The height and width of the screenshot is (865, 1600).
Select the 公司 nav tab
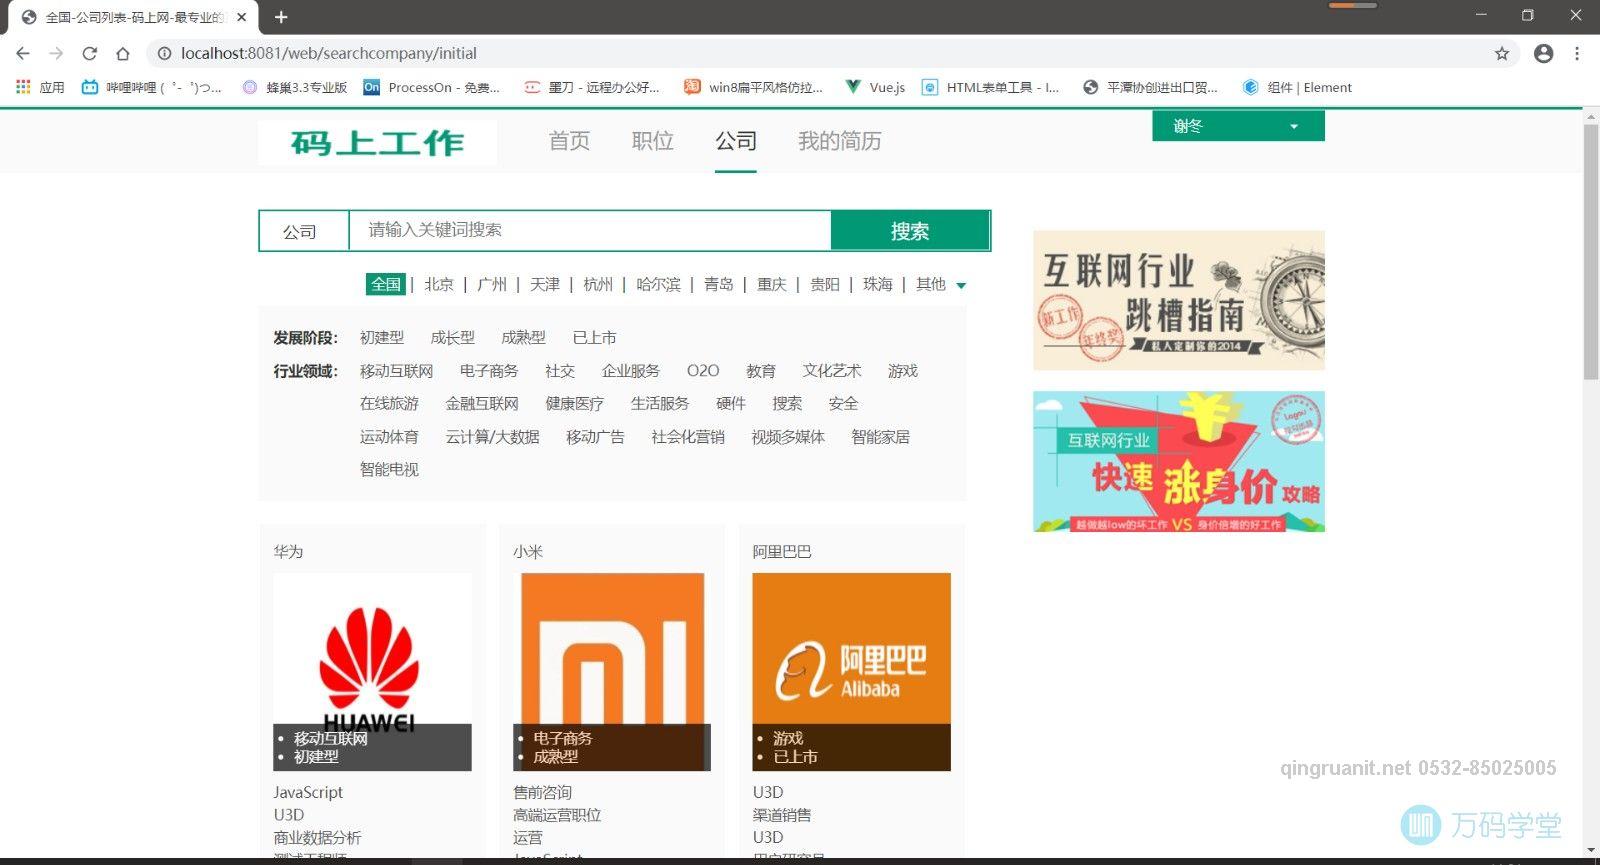point(735,141)
